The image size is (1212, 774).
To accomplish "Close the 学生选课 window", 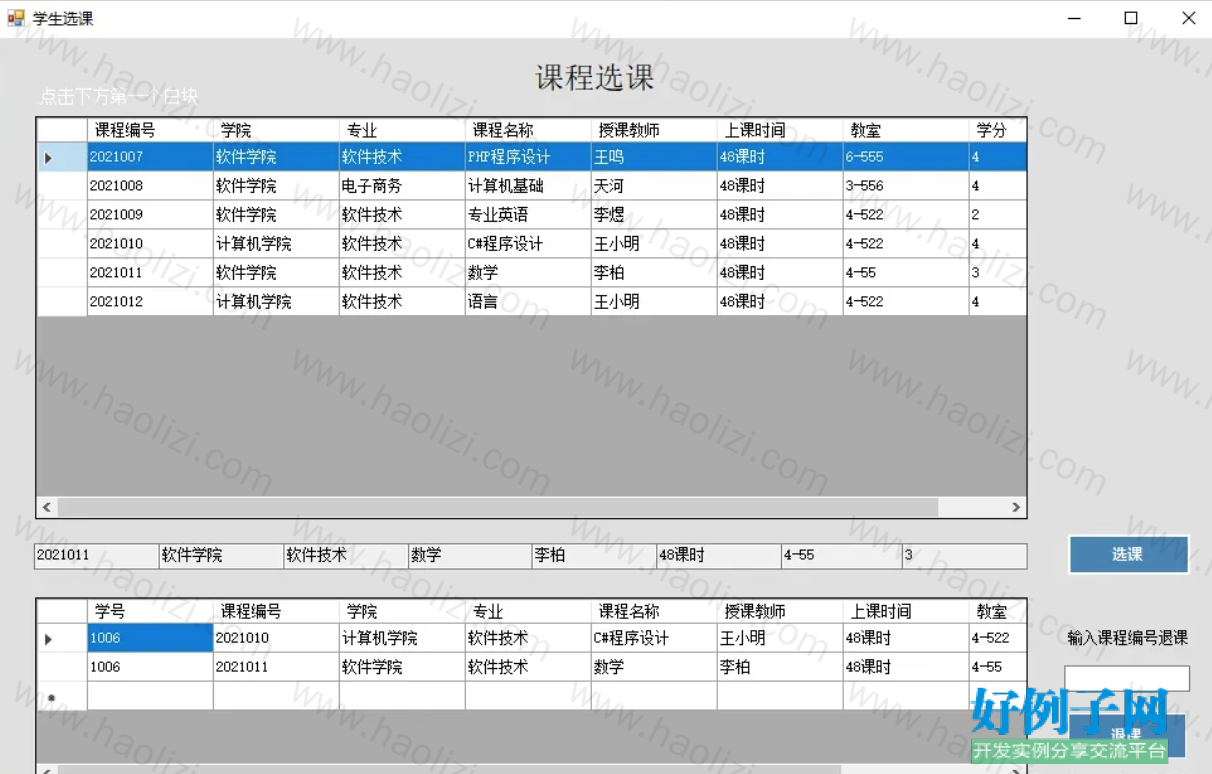I will click(1188, 18).
